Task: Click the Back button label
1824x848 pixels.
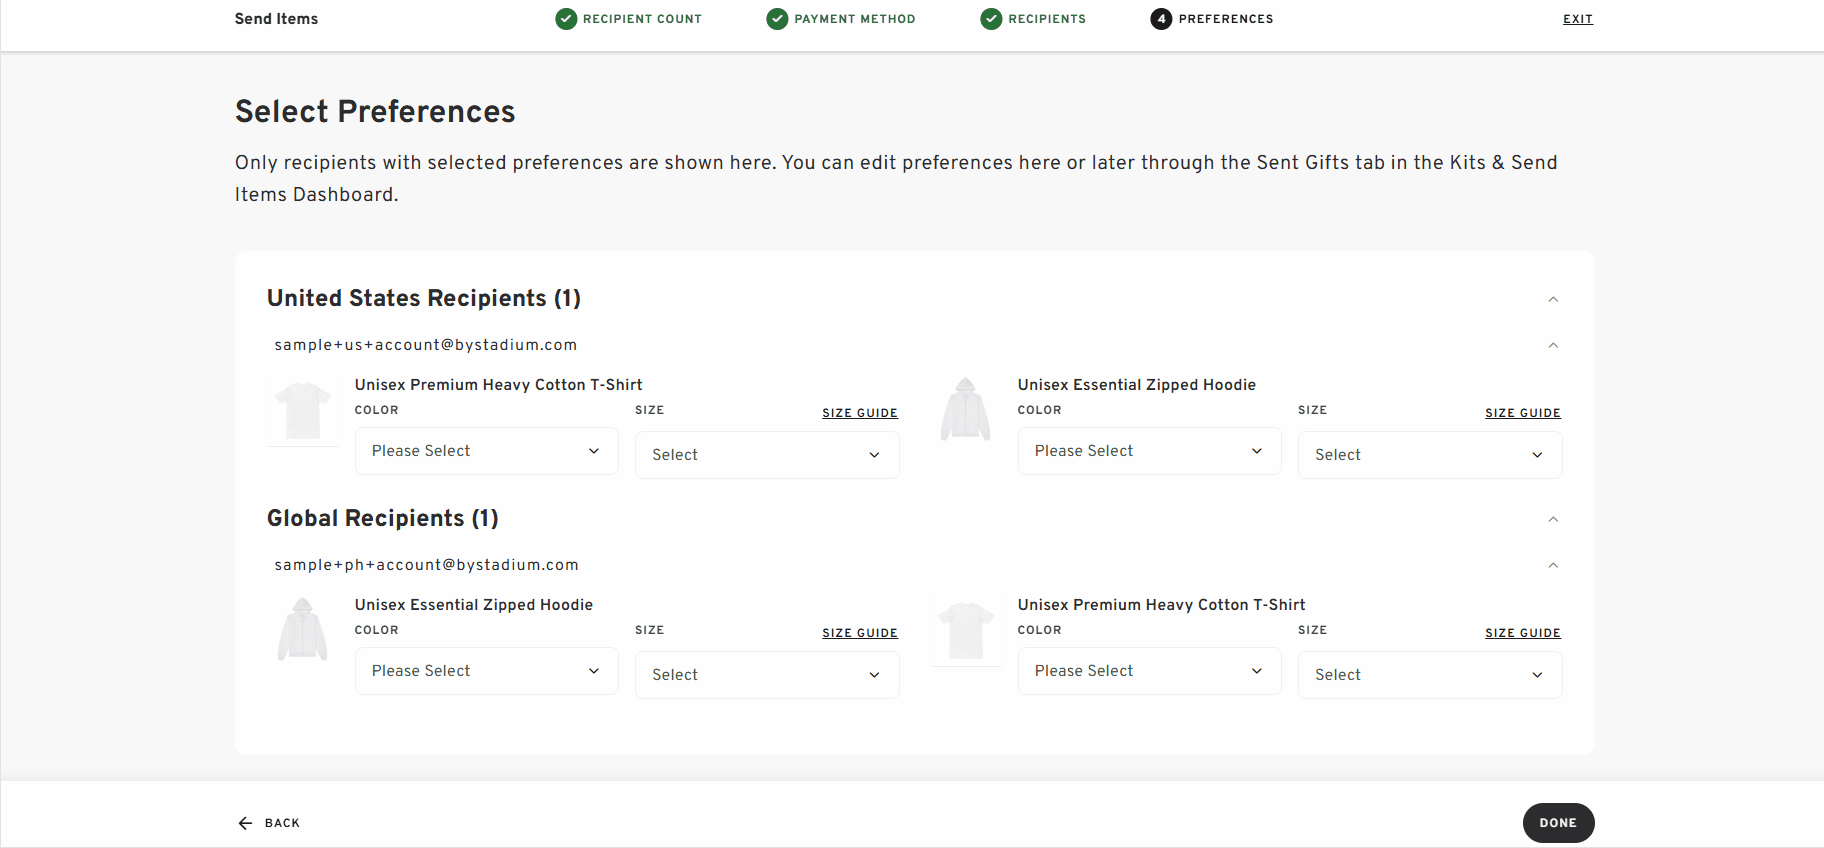Action: point(282,823)
